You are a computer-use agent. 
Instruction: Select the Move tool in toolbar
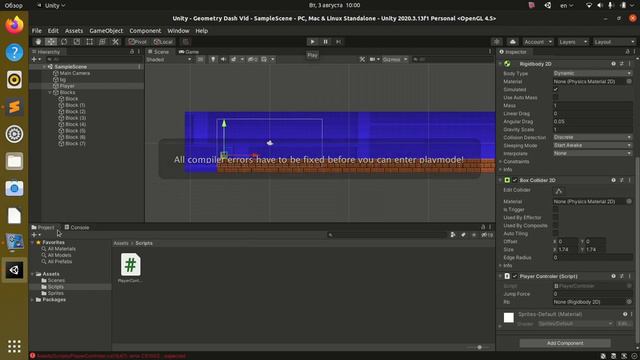[51, 42]
